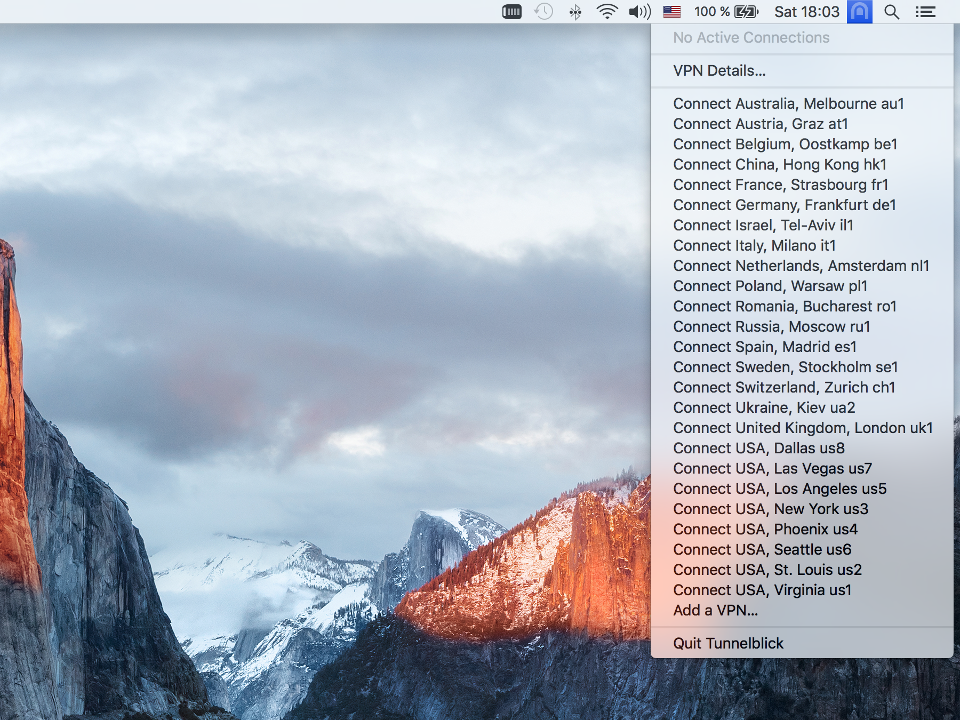The width and height of the screenshot is (960, 720).
Task: Connect USA, Los Angeles us5
Action: point(802,488)
